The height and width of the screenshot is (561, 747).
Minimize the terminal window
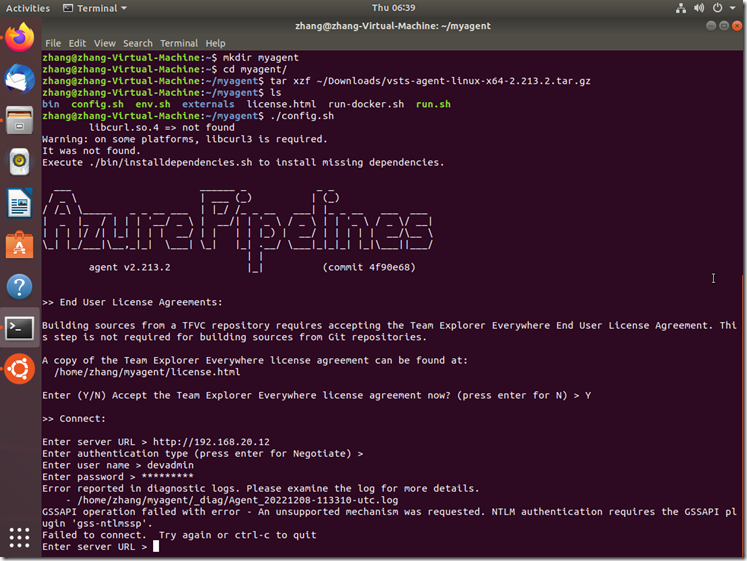click(711, 26)
